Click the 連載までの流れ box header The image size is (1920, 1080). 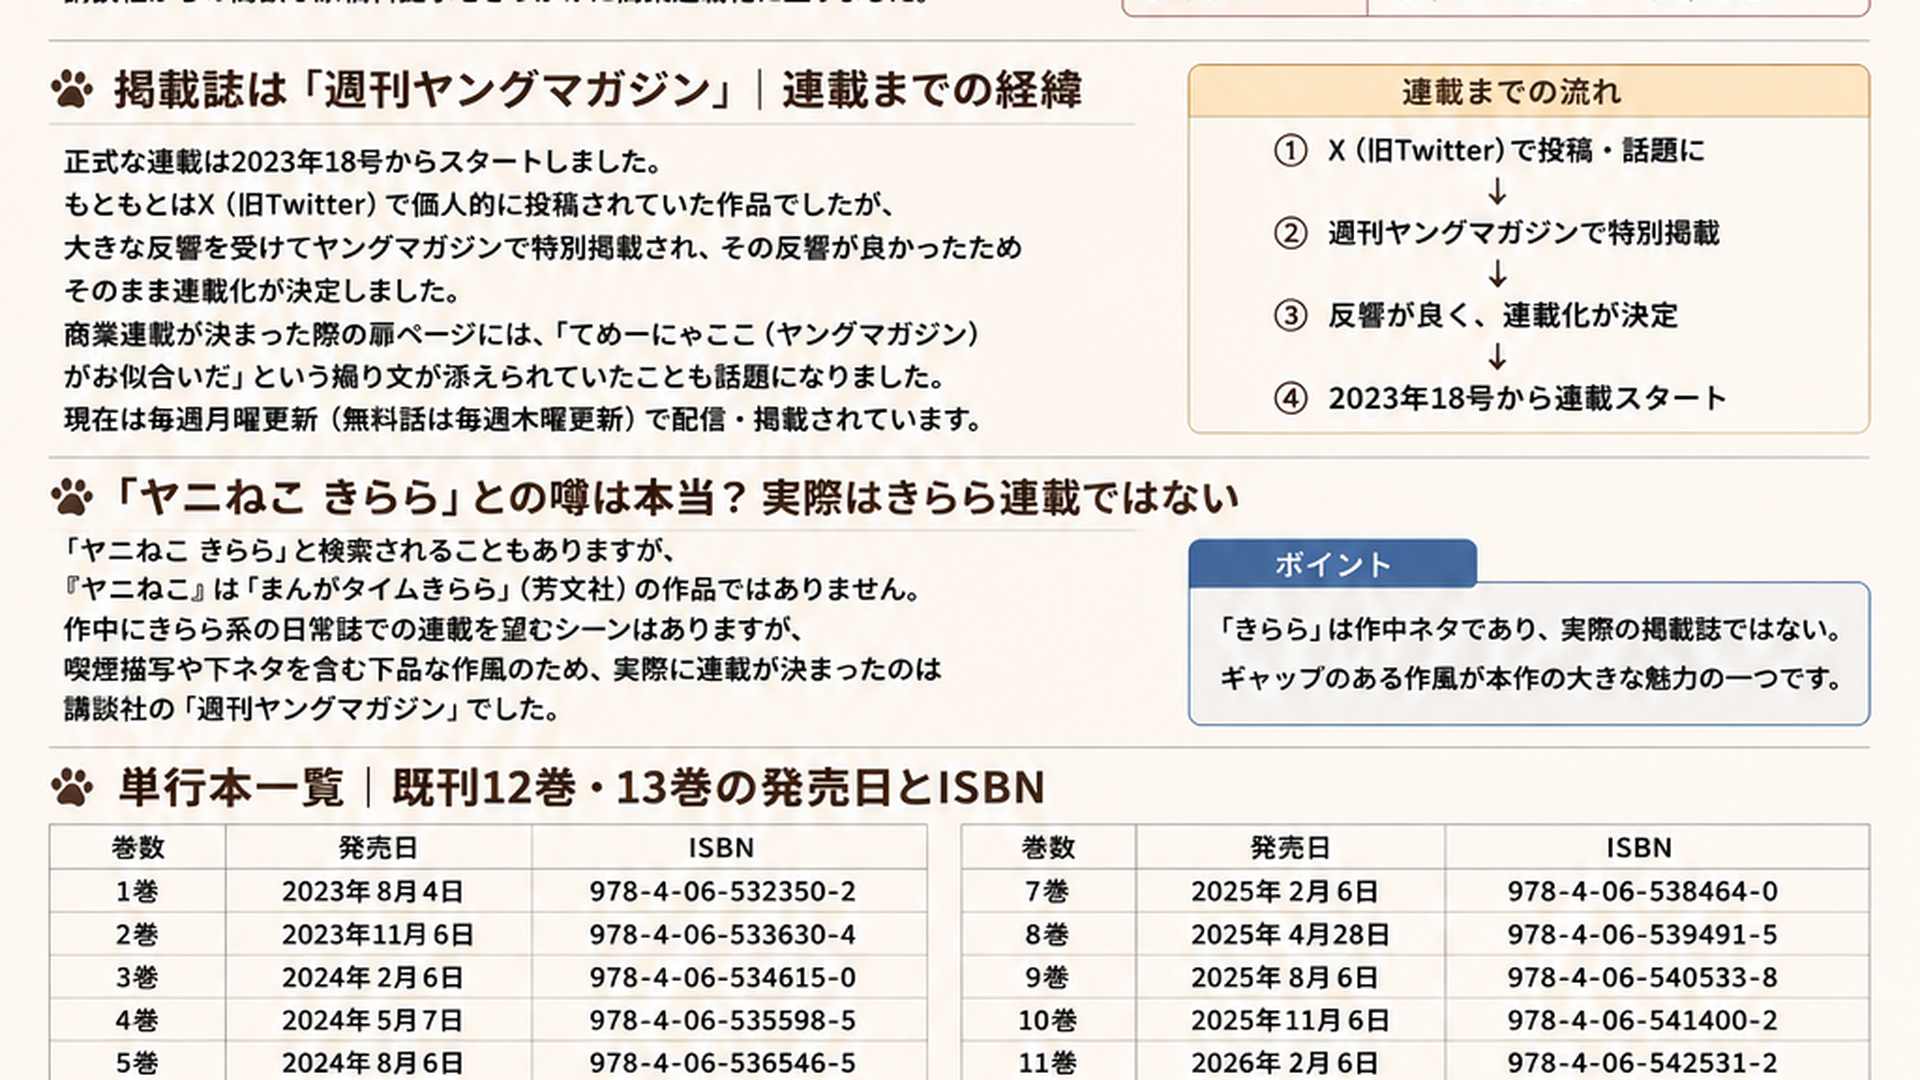point(1529,92)
